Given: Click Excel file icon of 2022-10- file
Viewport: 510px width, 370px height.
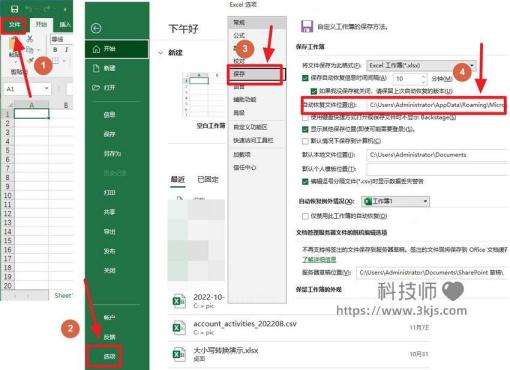Looking at the screenshot, I should tap(179, 301).
